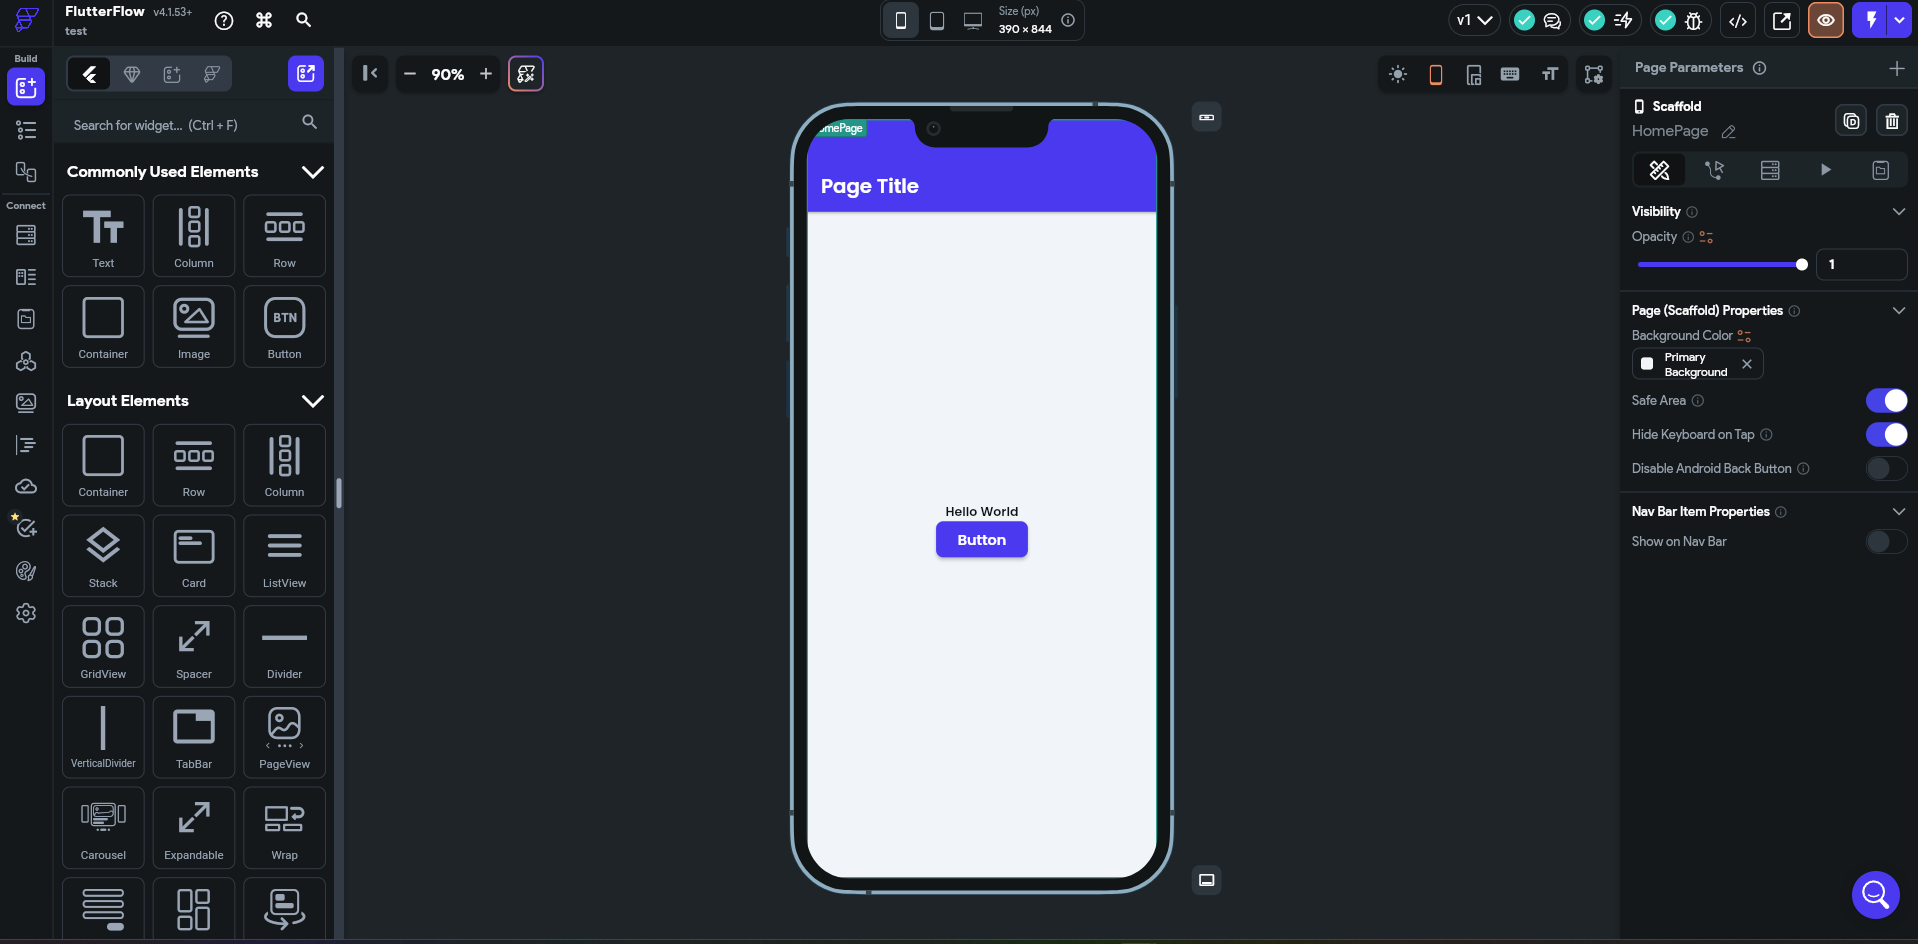Switch to the Backend Query properties tab

1770,170
